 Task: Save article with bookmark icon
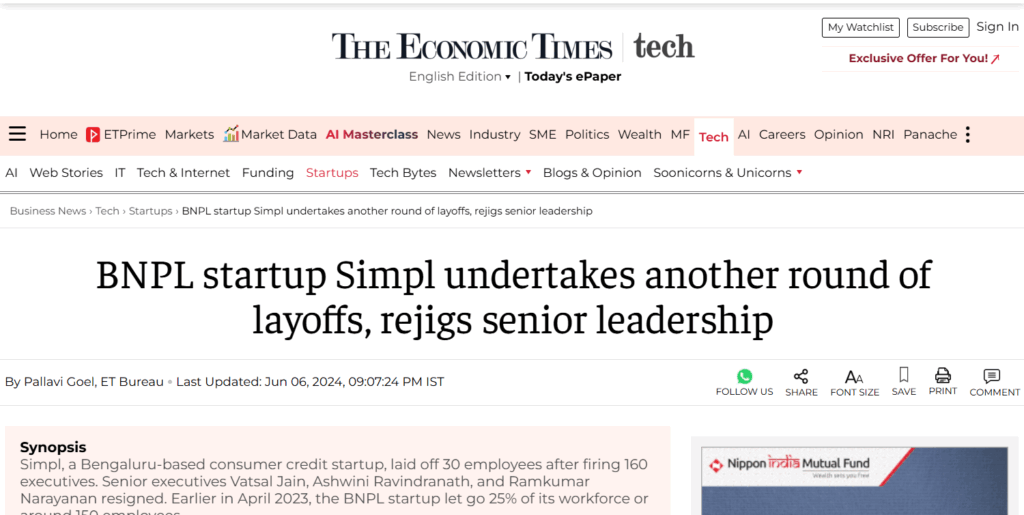[x=904, y=375]
